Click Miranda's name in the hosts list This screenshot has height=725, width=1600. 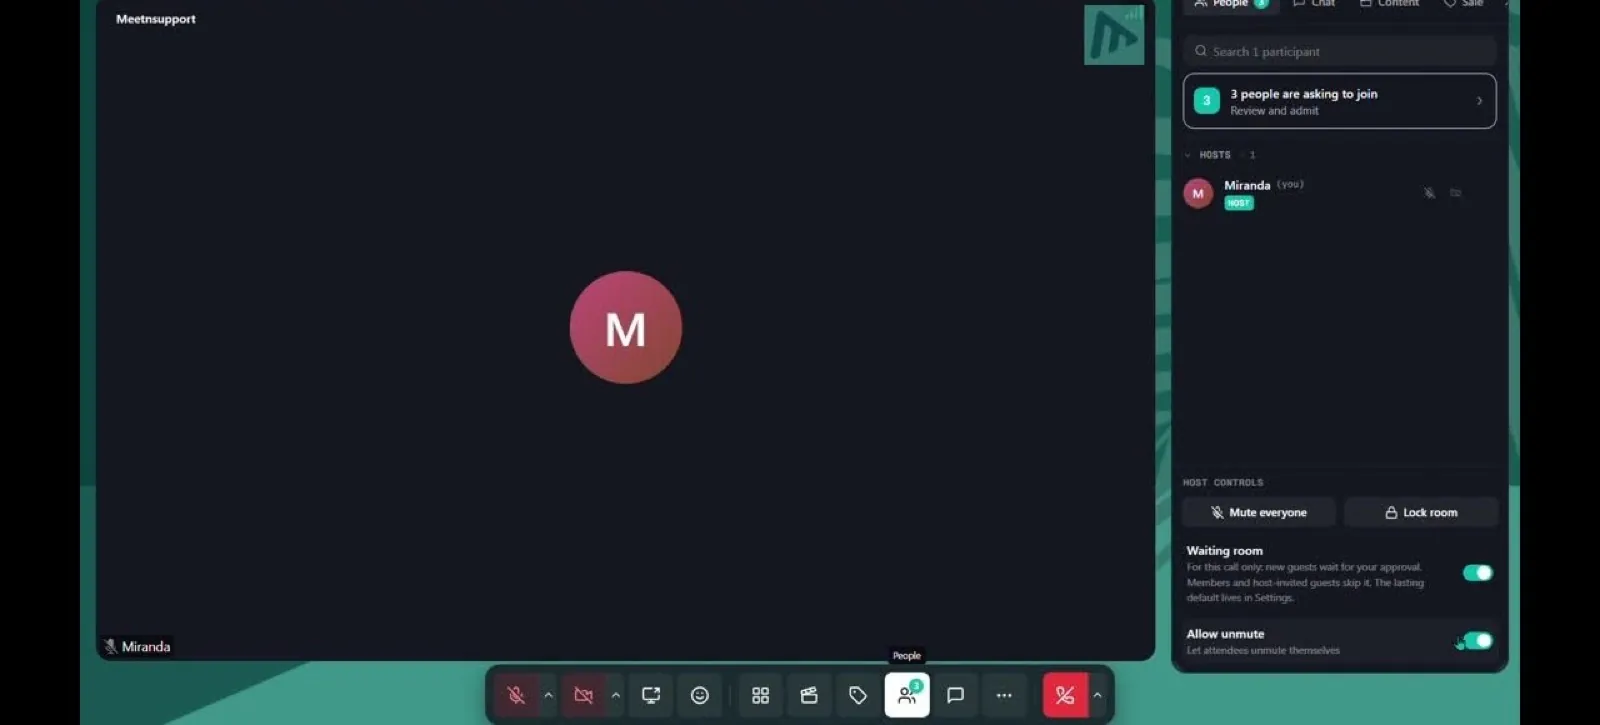1247,185
